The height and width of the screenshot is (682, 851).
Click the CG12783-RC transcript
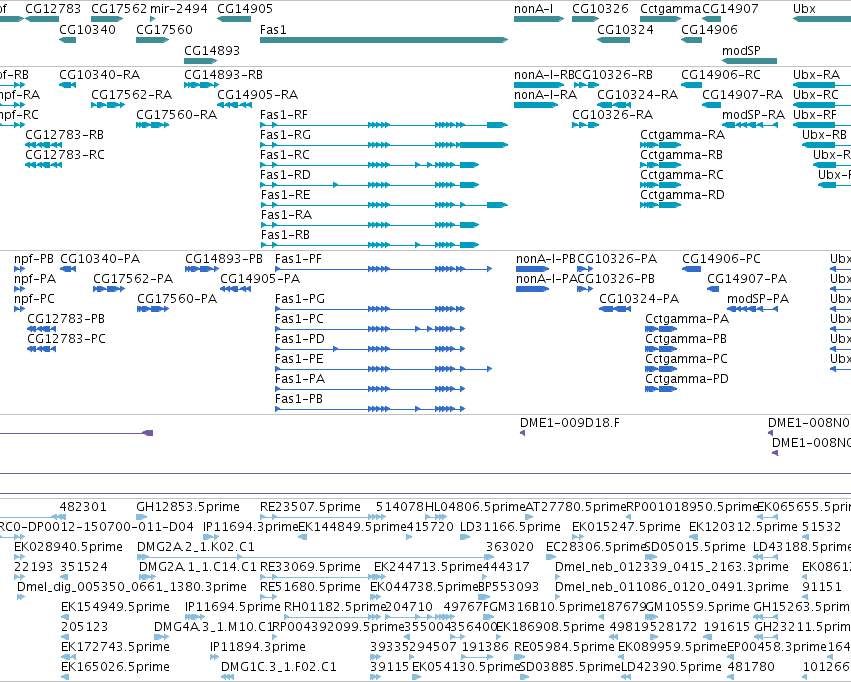click(43, 165)
